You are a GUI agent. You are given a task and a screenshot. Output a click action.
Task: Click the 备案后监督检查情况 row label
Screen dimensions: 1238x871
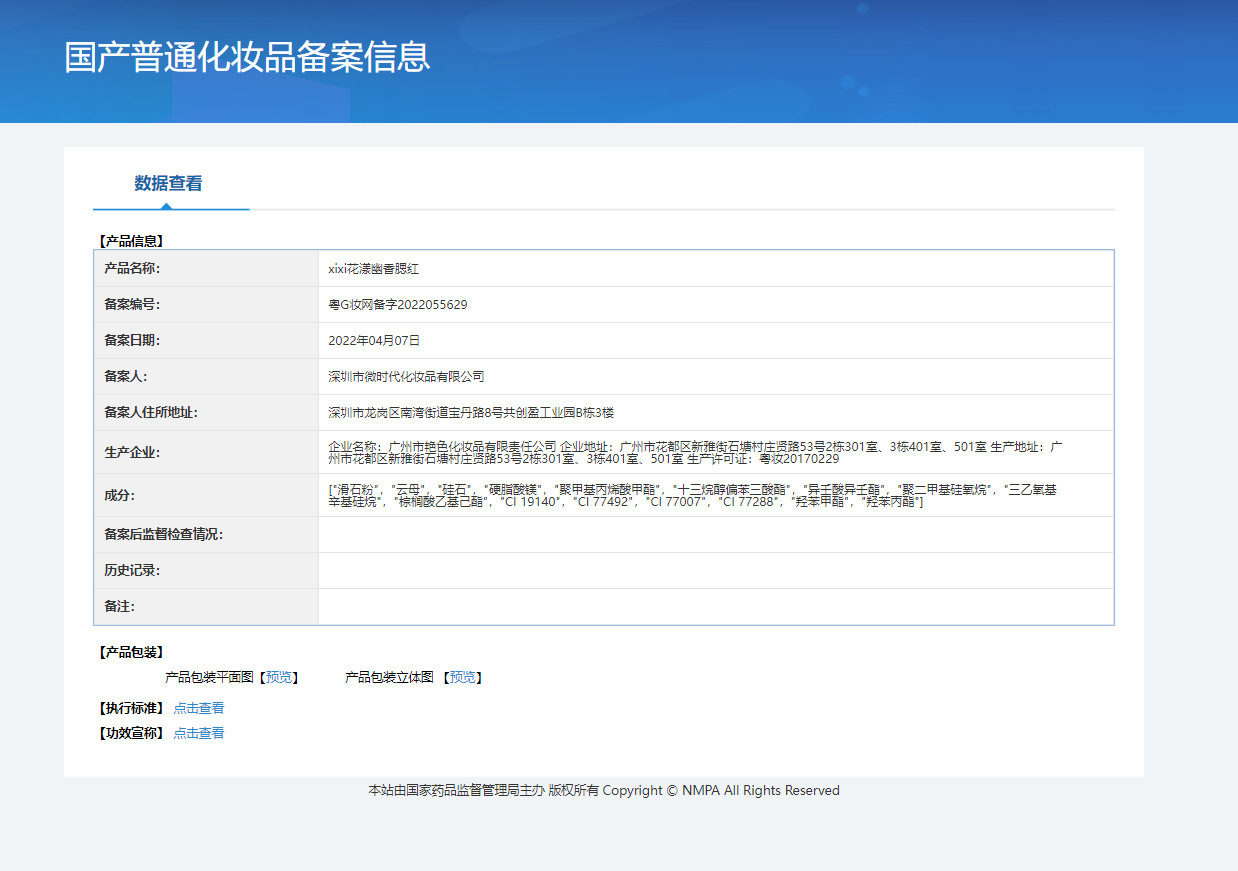(x=164, y=535)
